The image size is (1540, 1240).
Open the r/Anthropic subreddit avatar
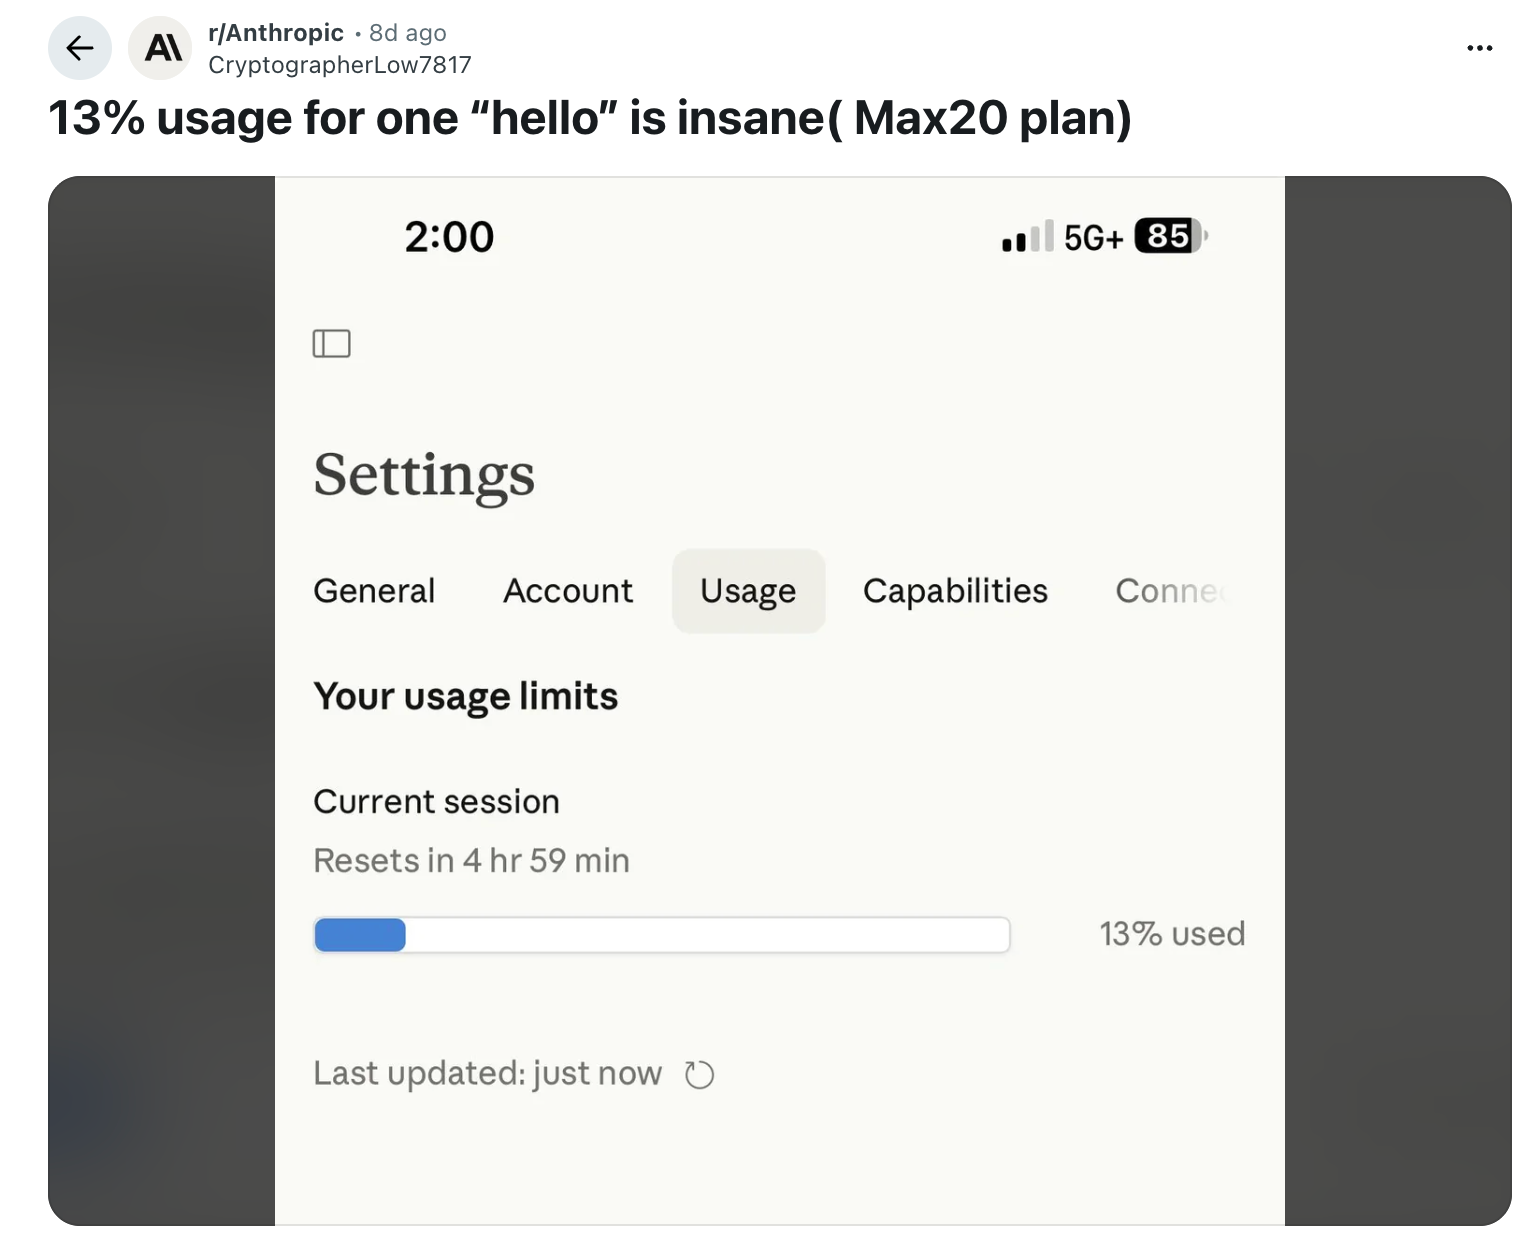pos(160,48)
